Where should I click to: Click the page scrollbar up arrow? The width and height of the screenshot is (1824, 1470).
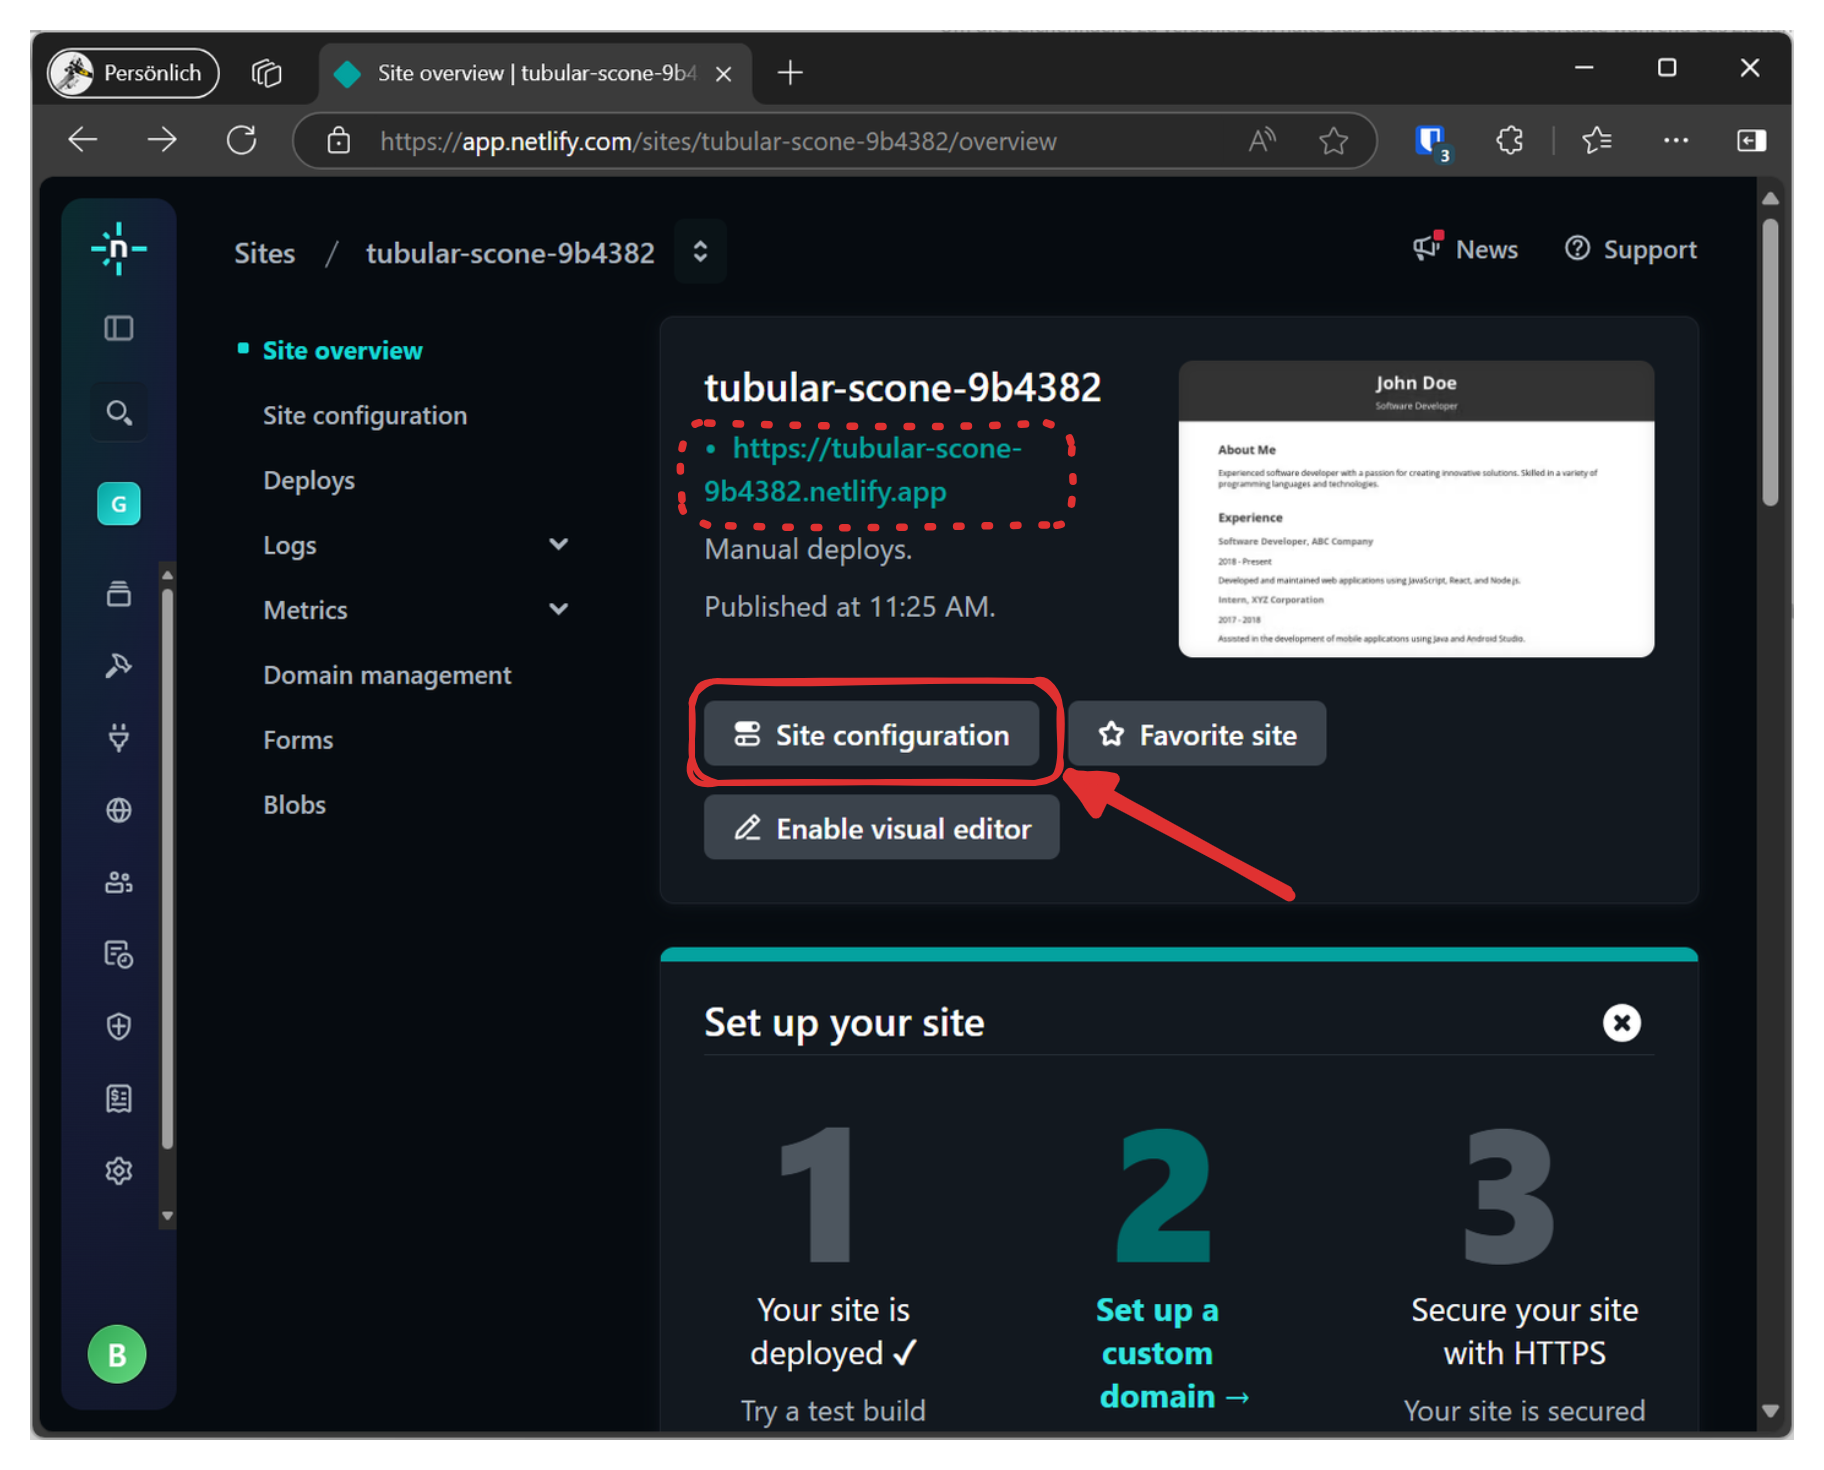point(1770,198)
